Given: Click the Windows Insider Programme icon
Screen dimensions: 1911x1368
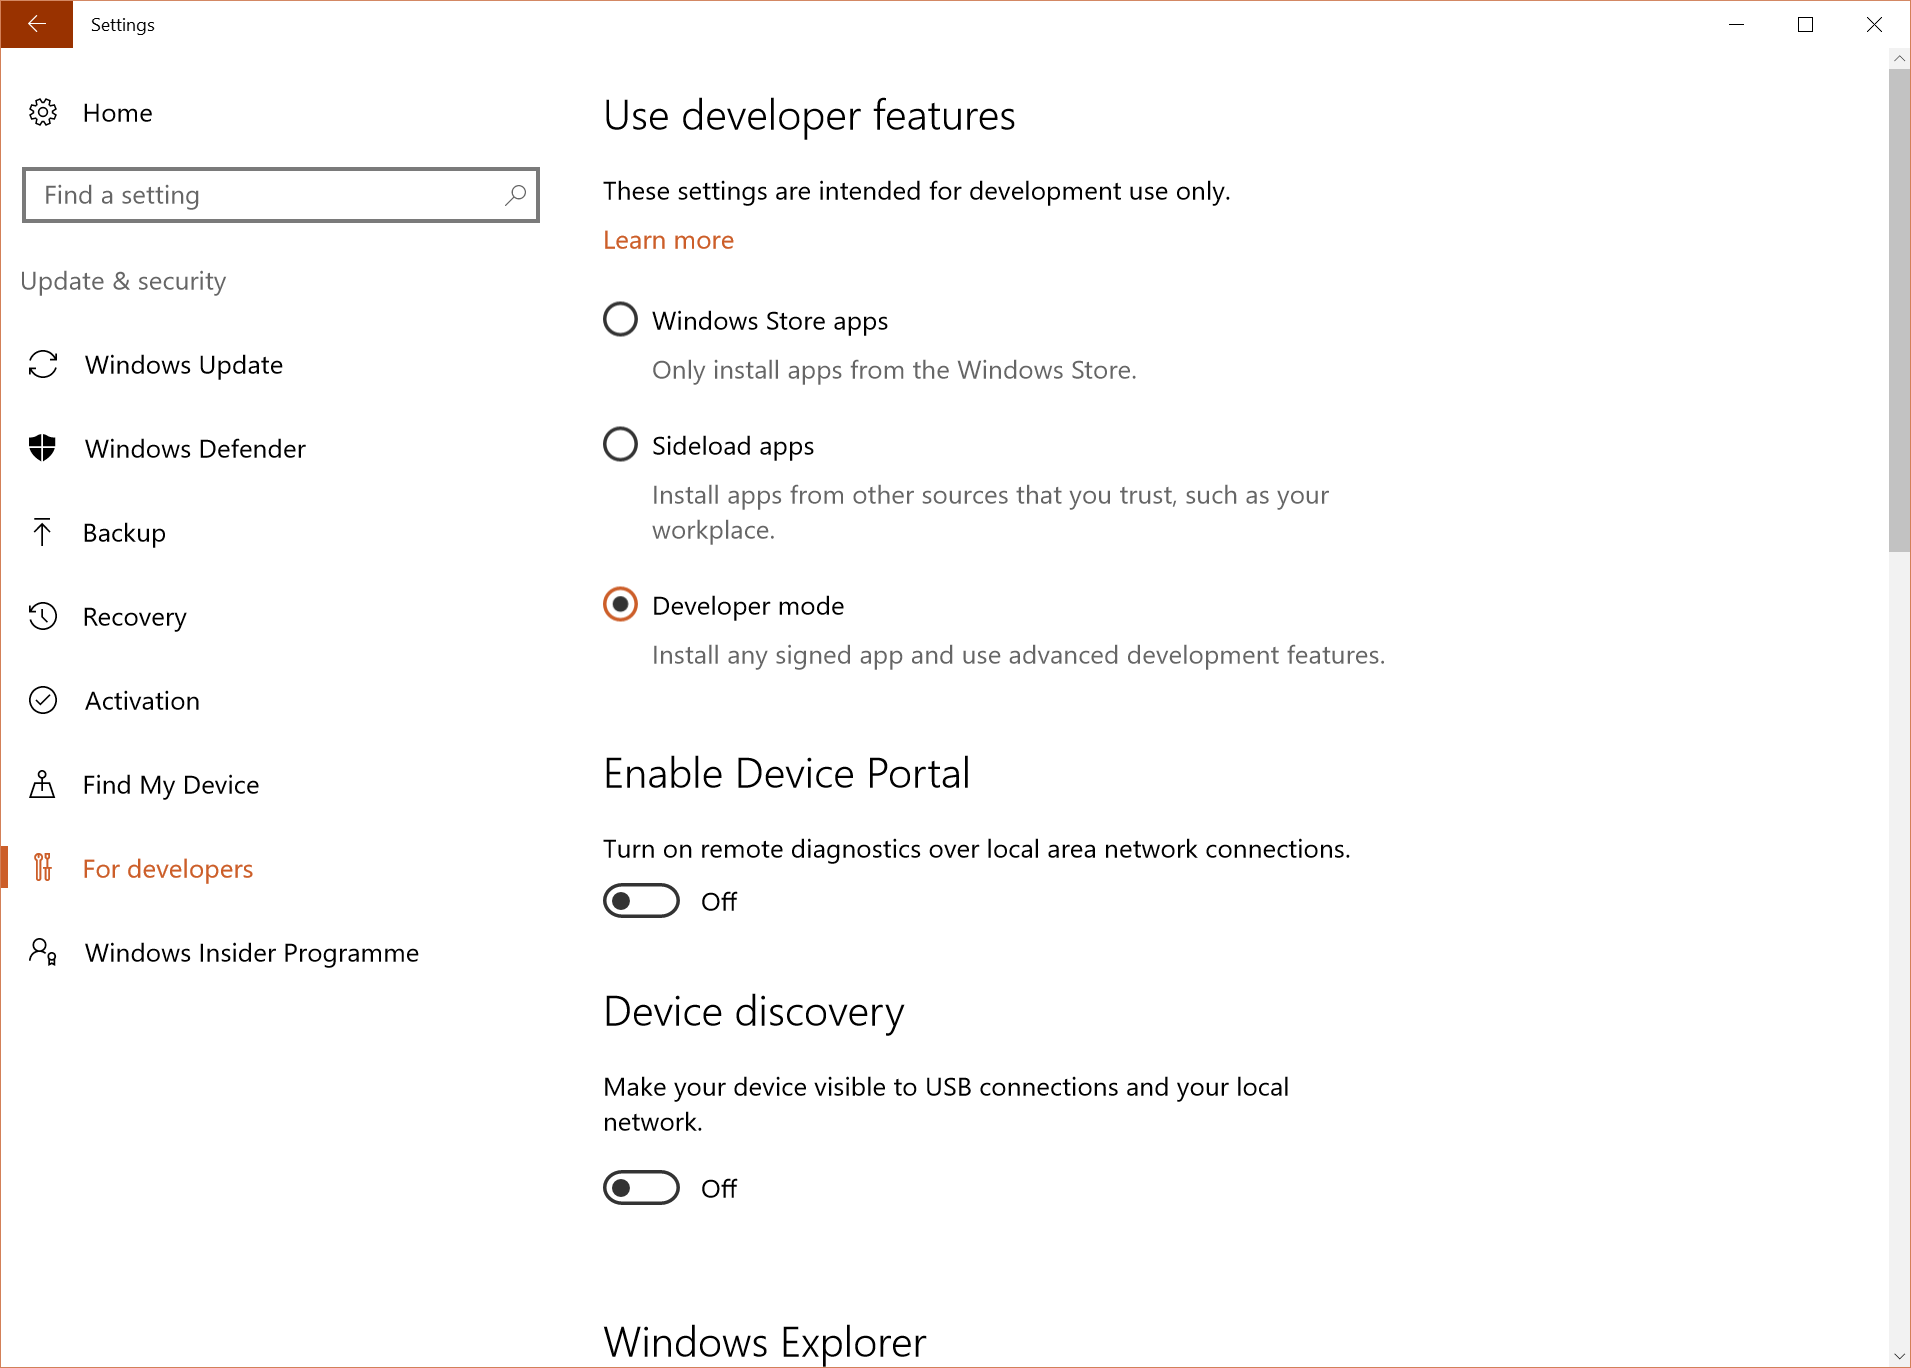Looking at the screenshot, I should pyautogui.click(x=42, y=952).
